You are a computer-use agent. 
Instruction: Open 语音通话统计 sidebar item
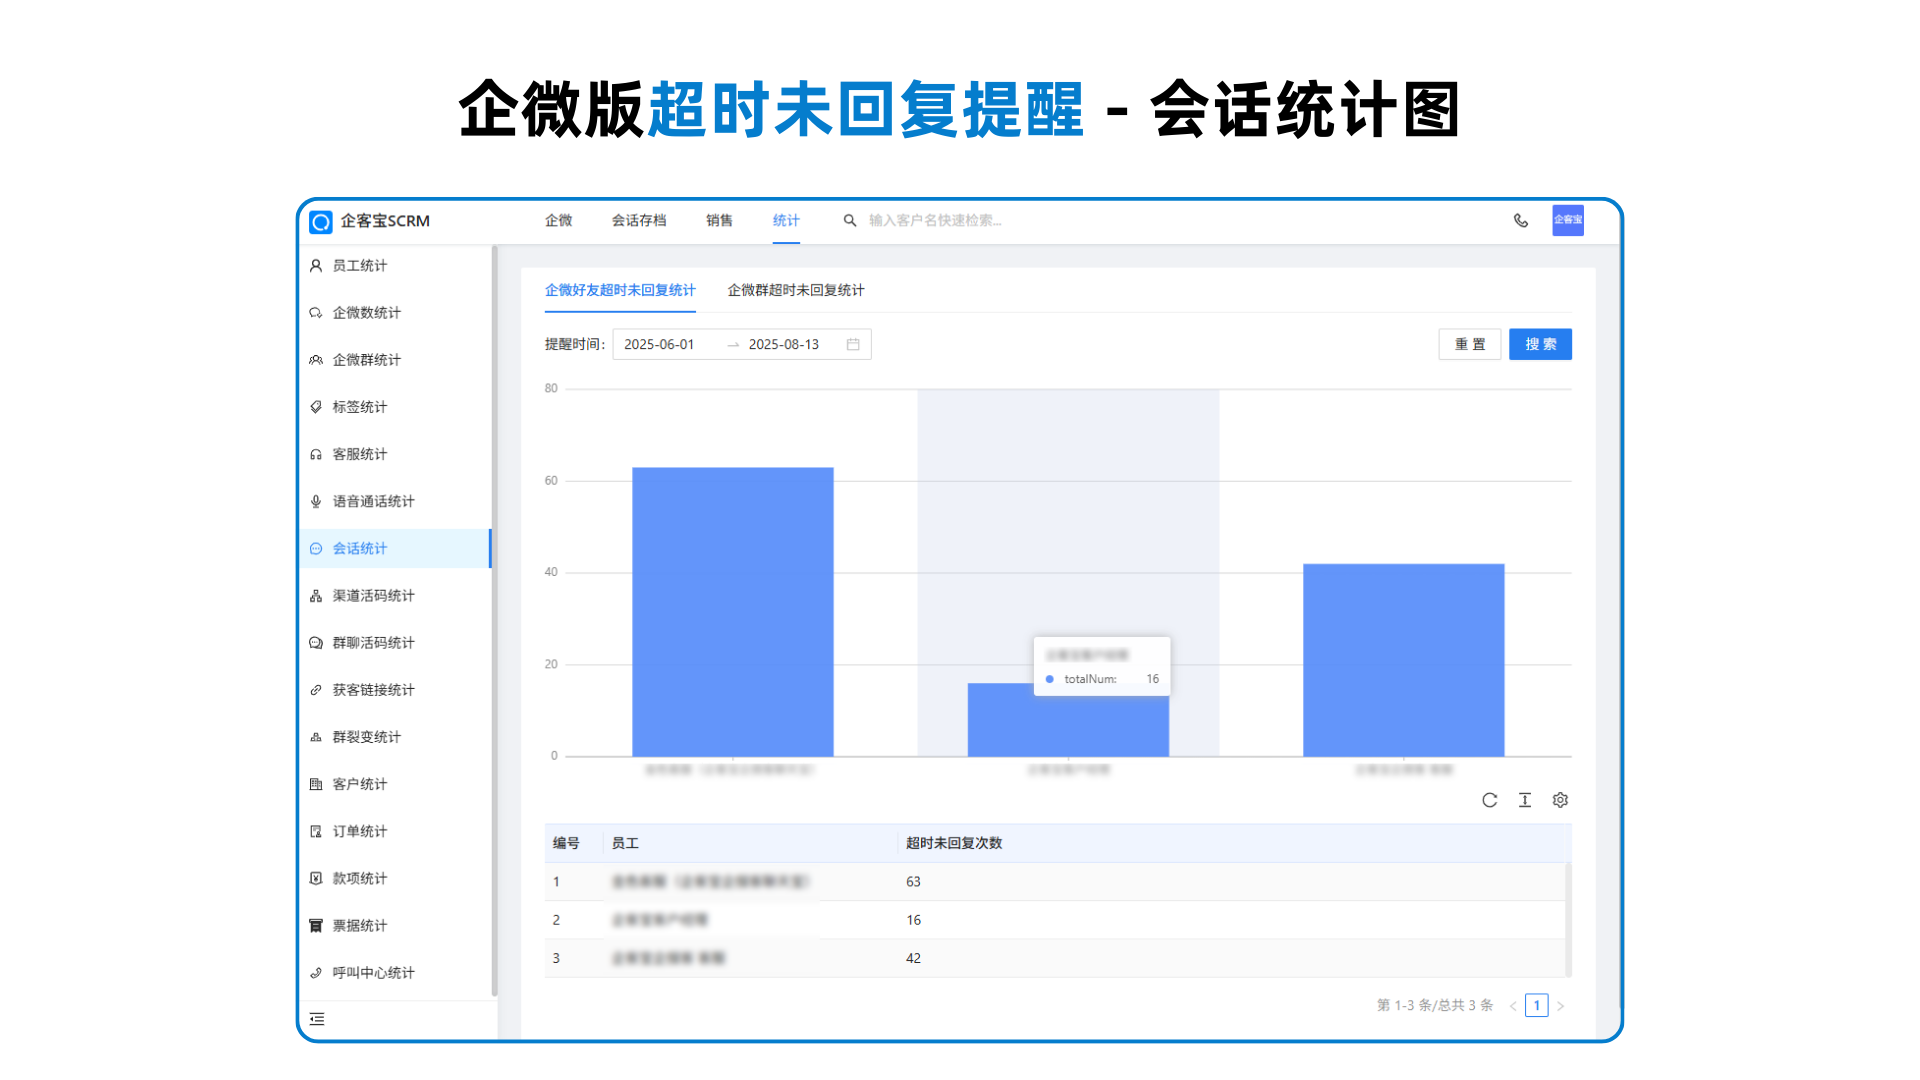tap(373, 501)
